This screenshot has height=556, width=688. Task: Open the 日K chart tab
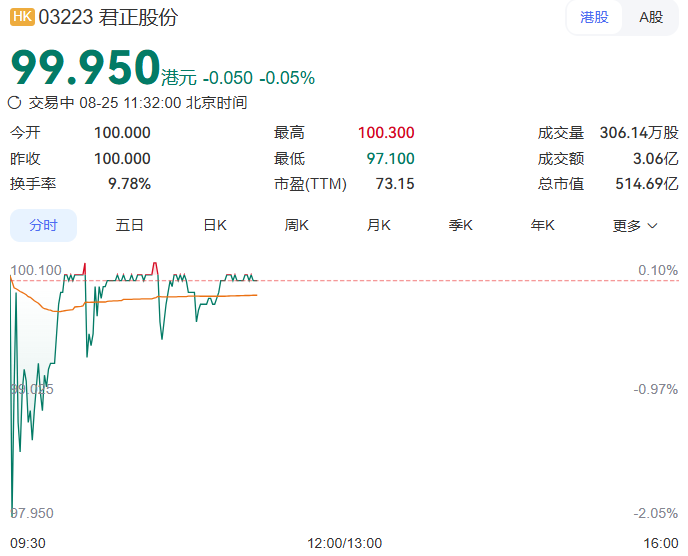click(215, 225)
